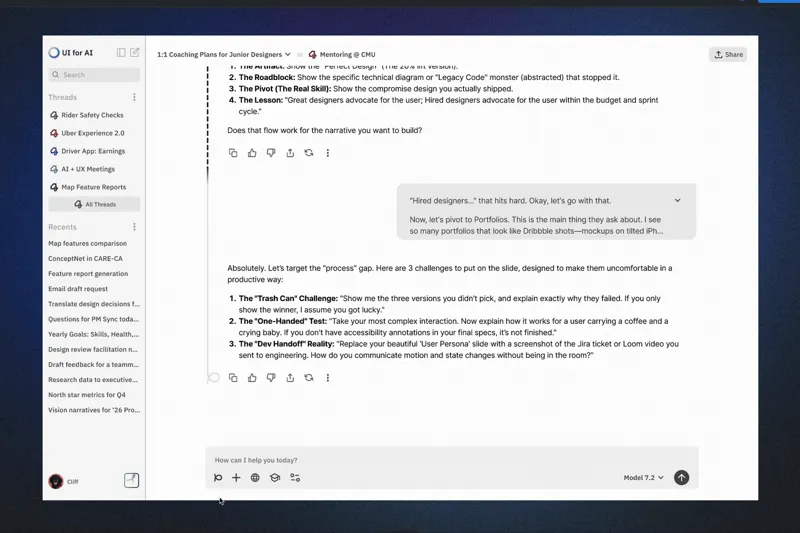The image size is (800, 533).
Task: Open Threads section options menu
Action: (x=134, y=97)
